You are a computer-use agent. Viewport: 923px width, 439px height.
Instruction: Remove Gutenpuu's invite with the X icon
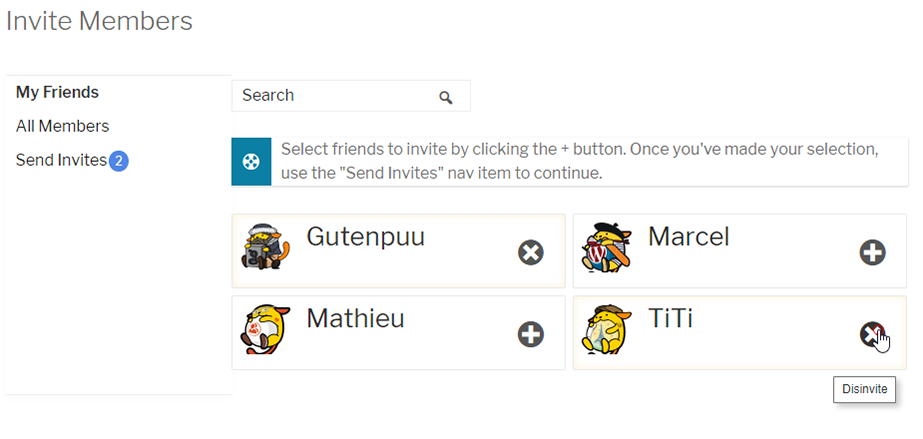click(x=531, y=252)
